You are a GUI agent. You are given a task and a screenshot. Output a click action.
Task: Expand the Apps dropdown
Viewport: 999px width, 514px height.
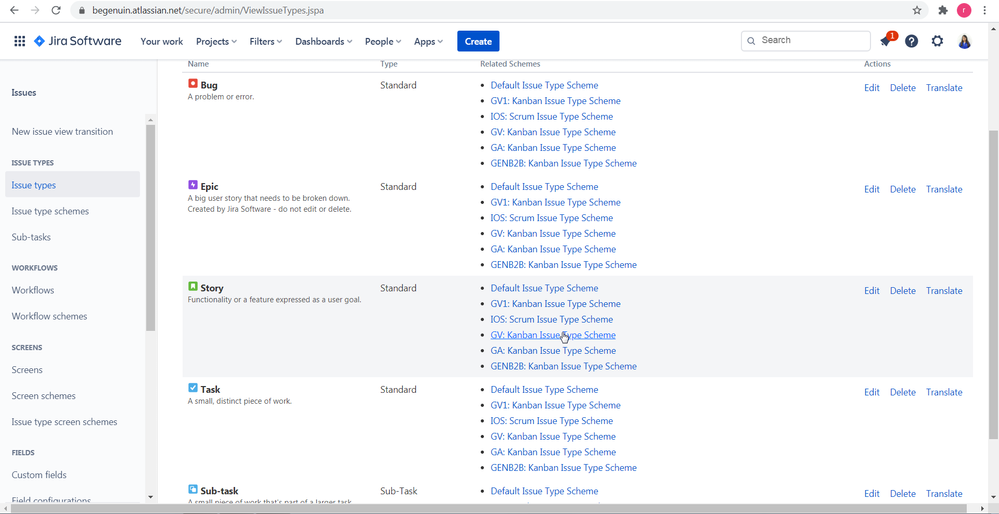(428, 41)
